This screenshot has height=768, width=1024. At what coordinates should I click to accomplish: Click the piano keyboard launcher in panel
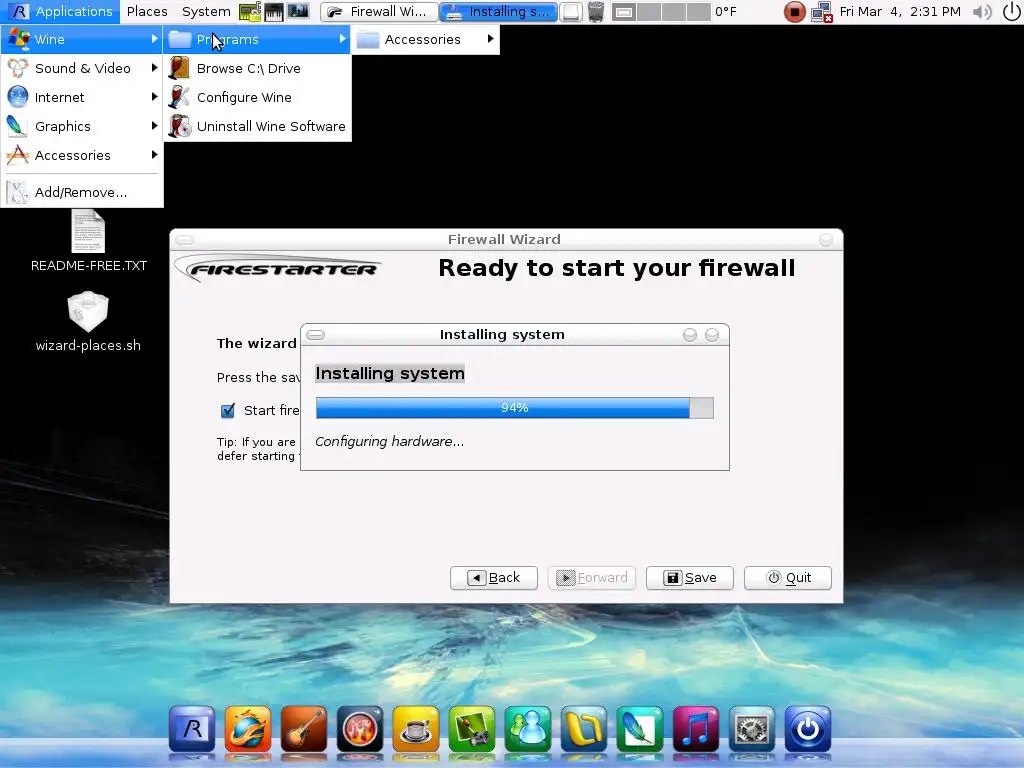point(274,11)
